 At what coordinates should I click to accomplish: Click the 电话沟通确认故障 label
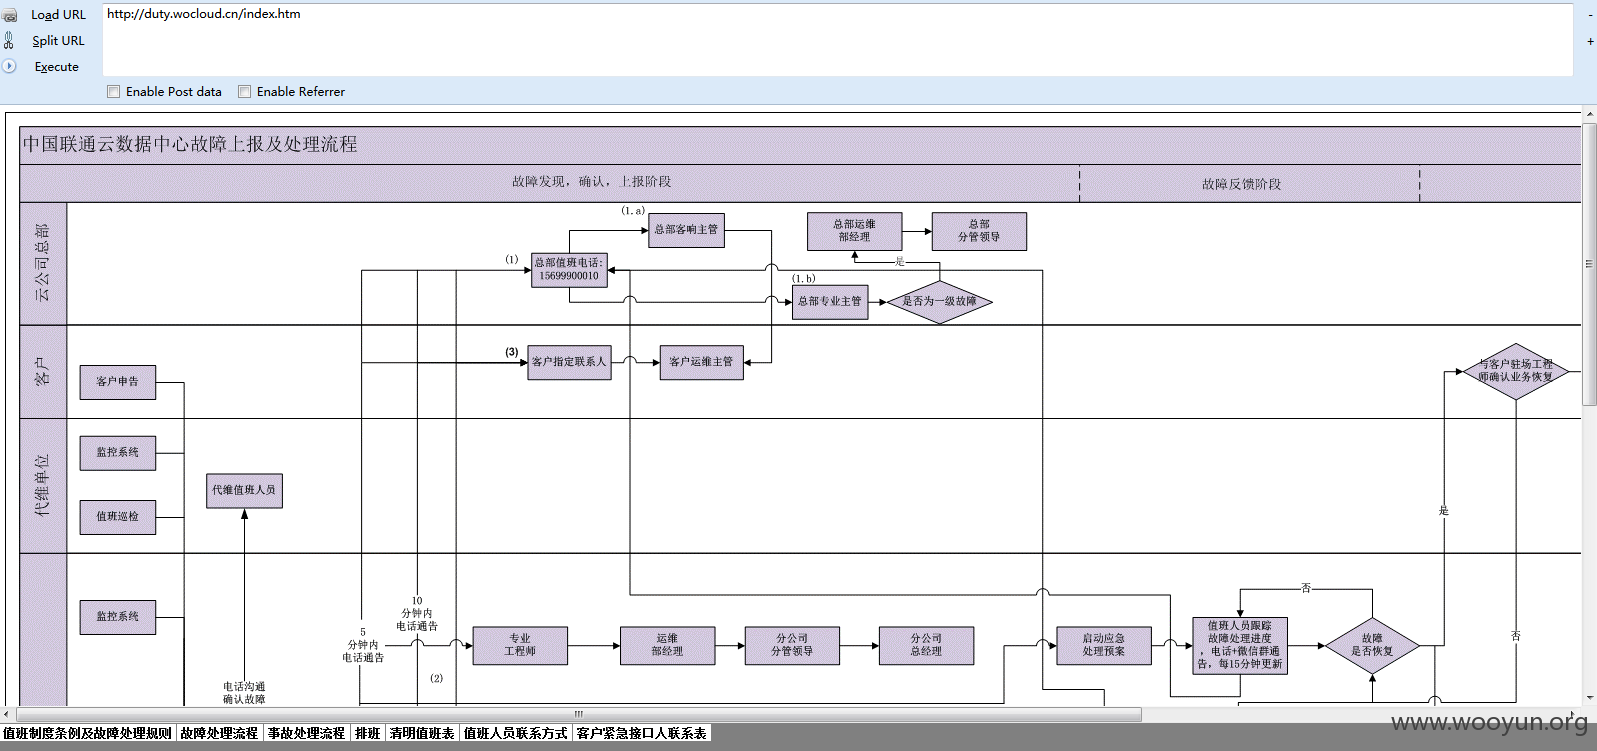[x=244, y=693]
